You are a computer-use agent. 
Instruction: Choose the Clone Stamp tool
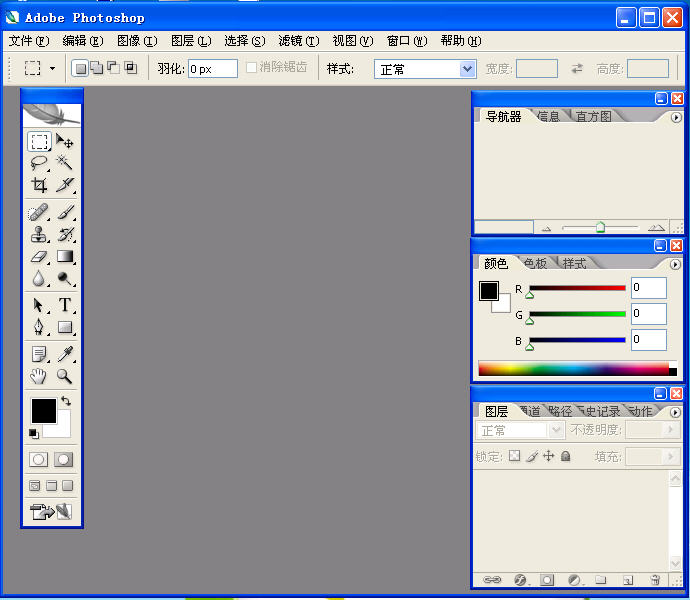pyautogui.click(x=39, y=235)
